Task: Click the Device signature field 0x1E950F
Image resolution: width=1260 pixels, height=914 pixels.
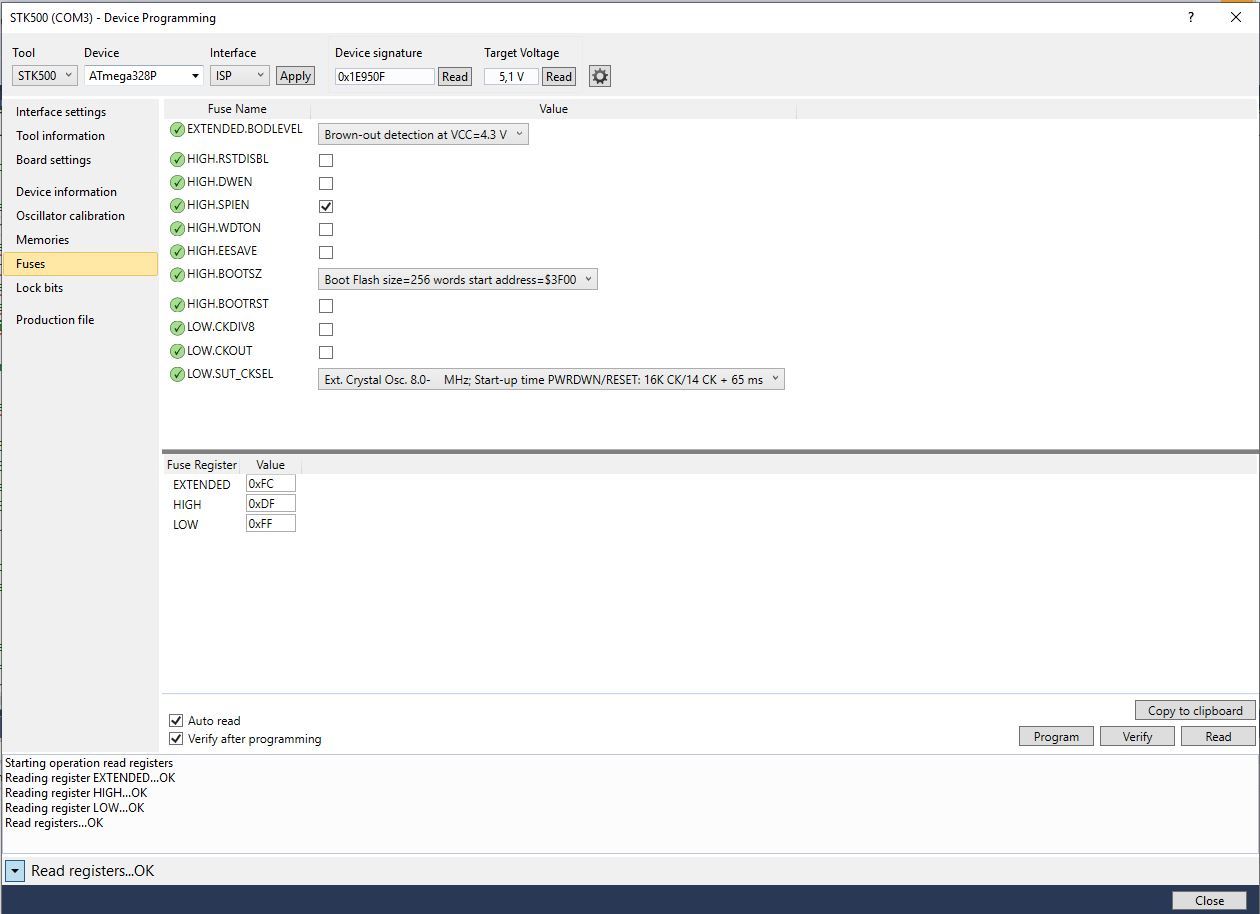Action: click(x=385, y=76)
